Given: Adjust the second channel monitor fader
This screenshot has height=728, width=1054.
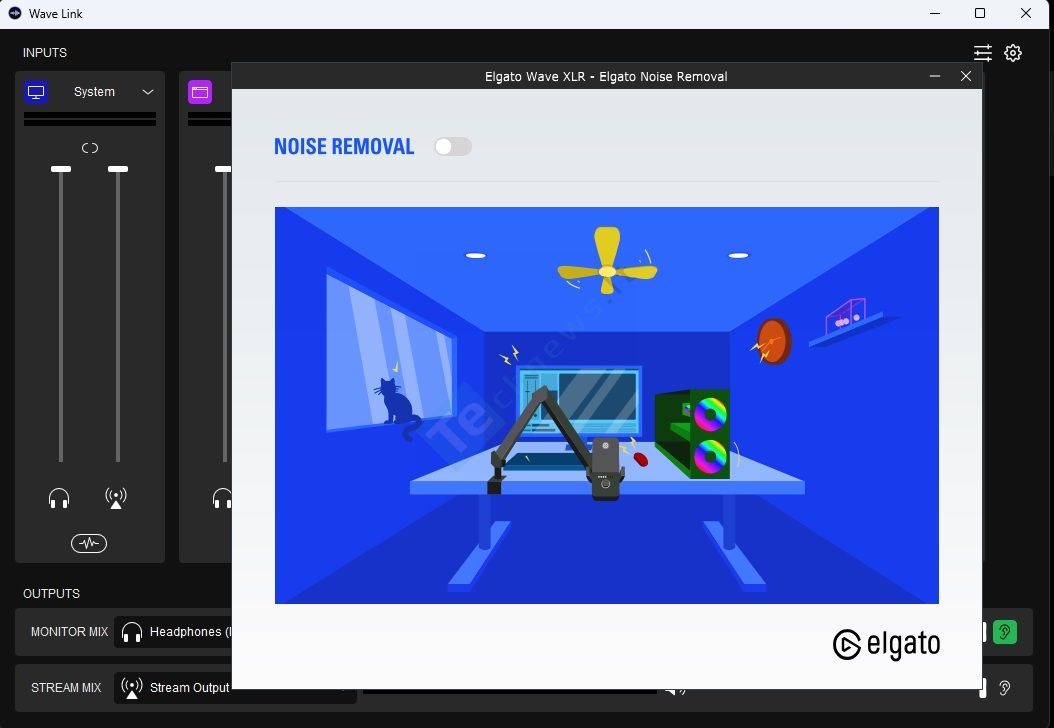Looking at the screenshot, I should pos(223,169).
